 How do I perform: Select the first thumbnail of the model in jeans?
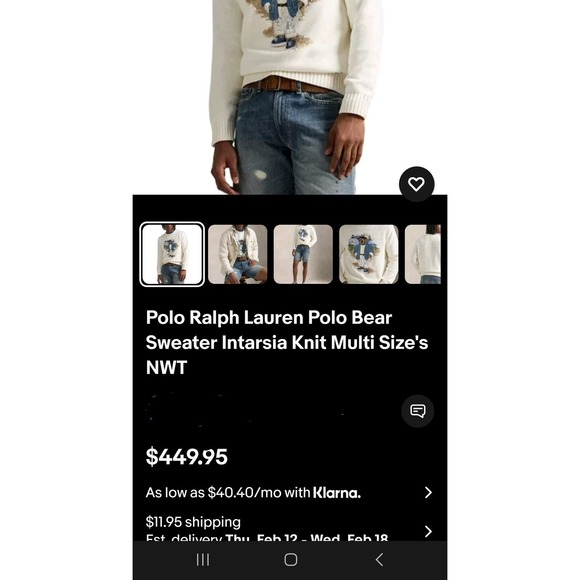click(x=172, y=254)
